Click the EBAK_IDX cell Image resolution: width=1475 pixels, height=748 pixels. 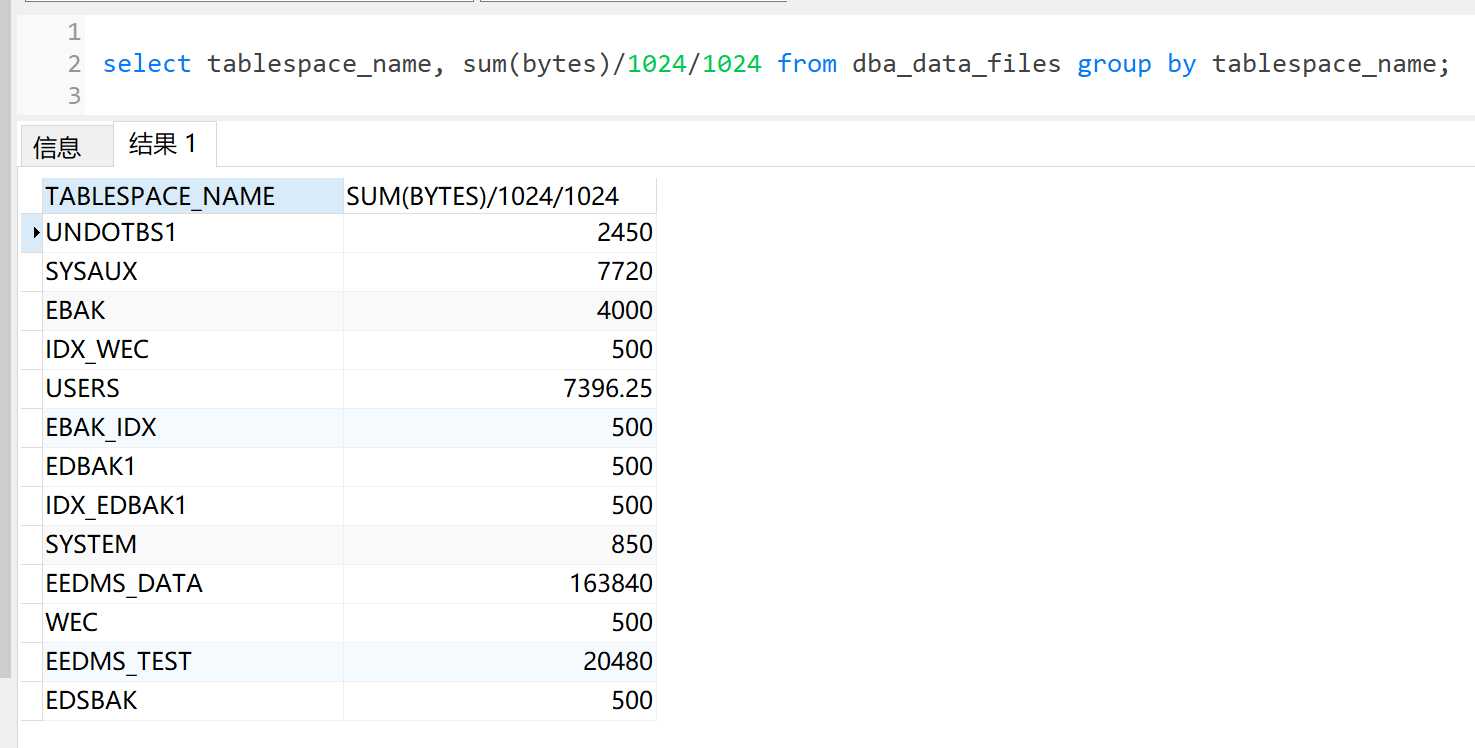(x=193, y=428)
